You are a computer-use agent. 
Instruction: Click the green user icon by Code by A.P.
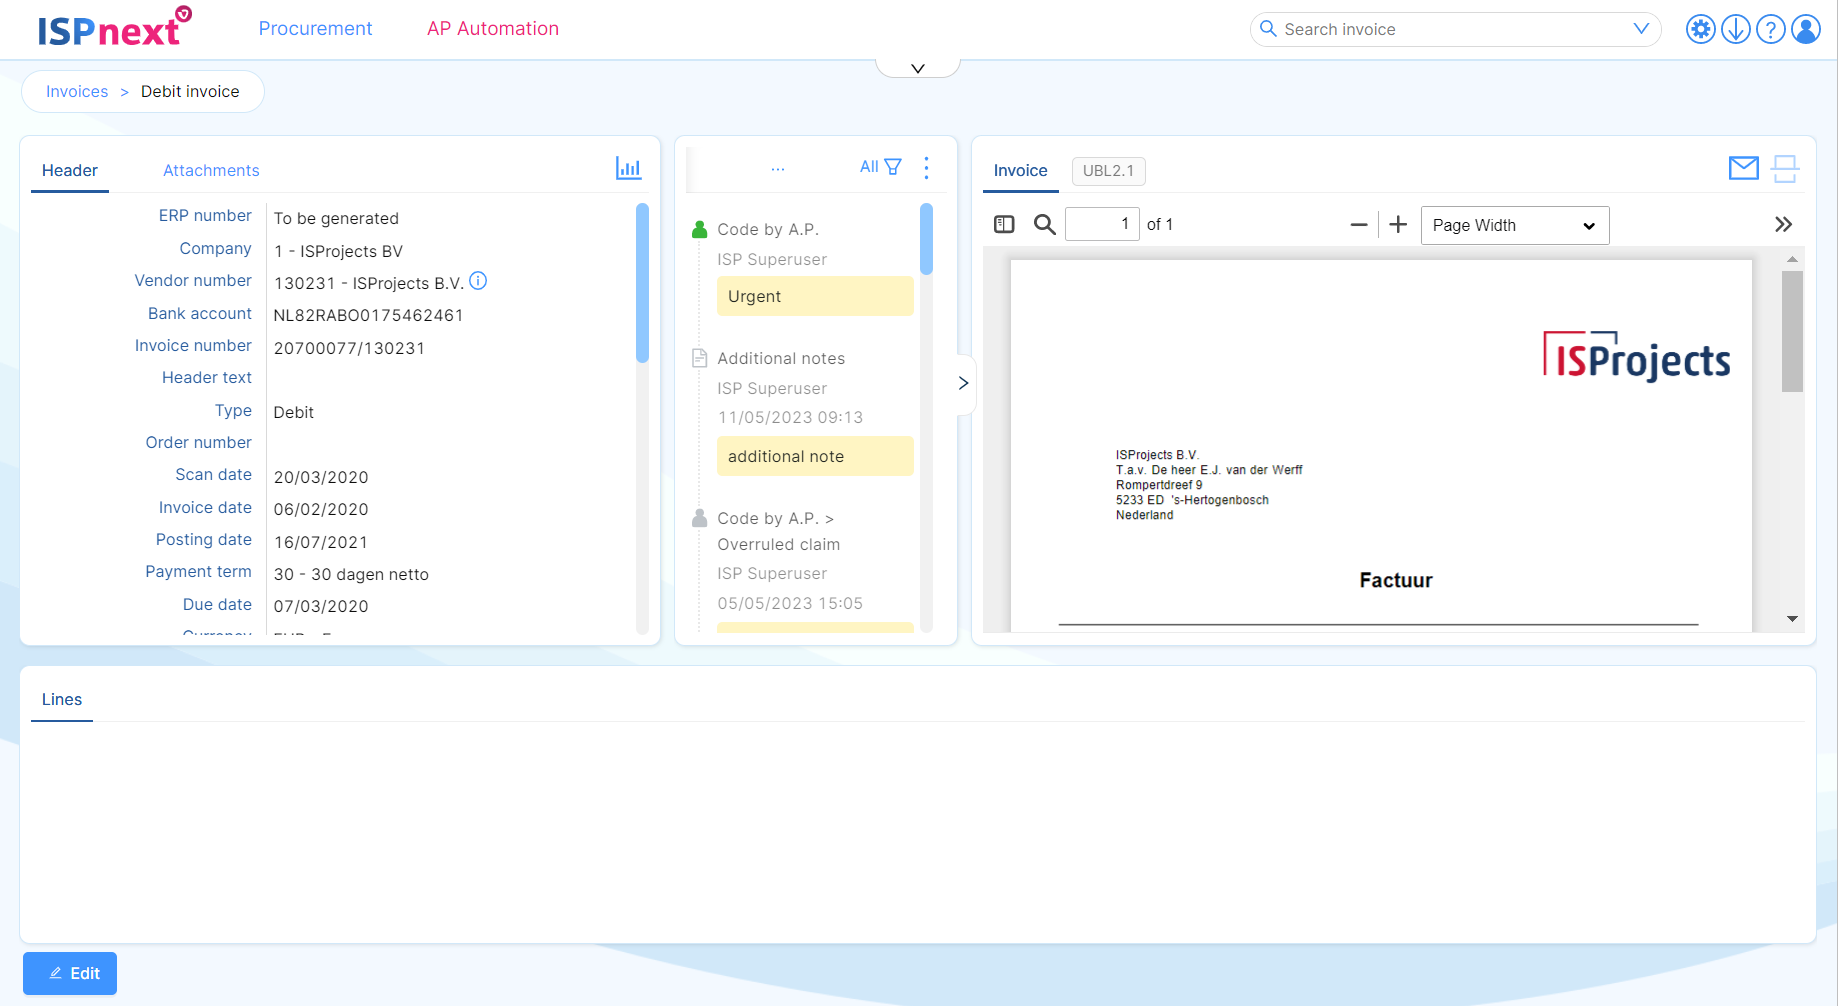pos(700,230)
